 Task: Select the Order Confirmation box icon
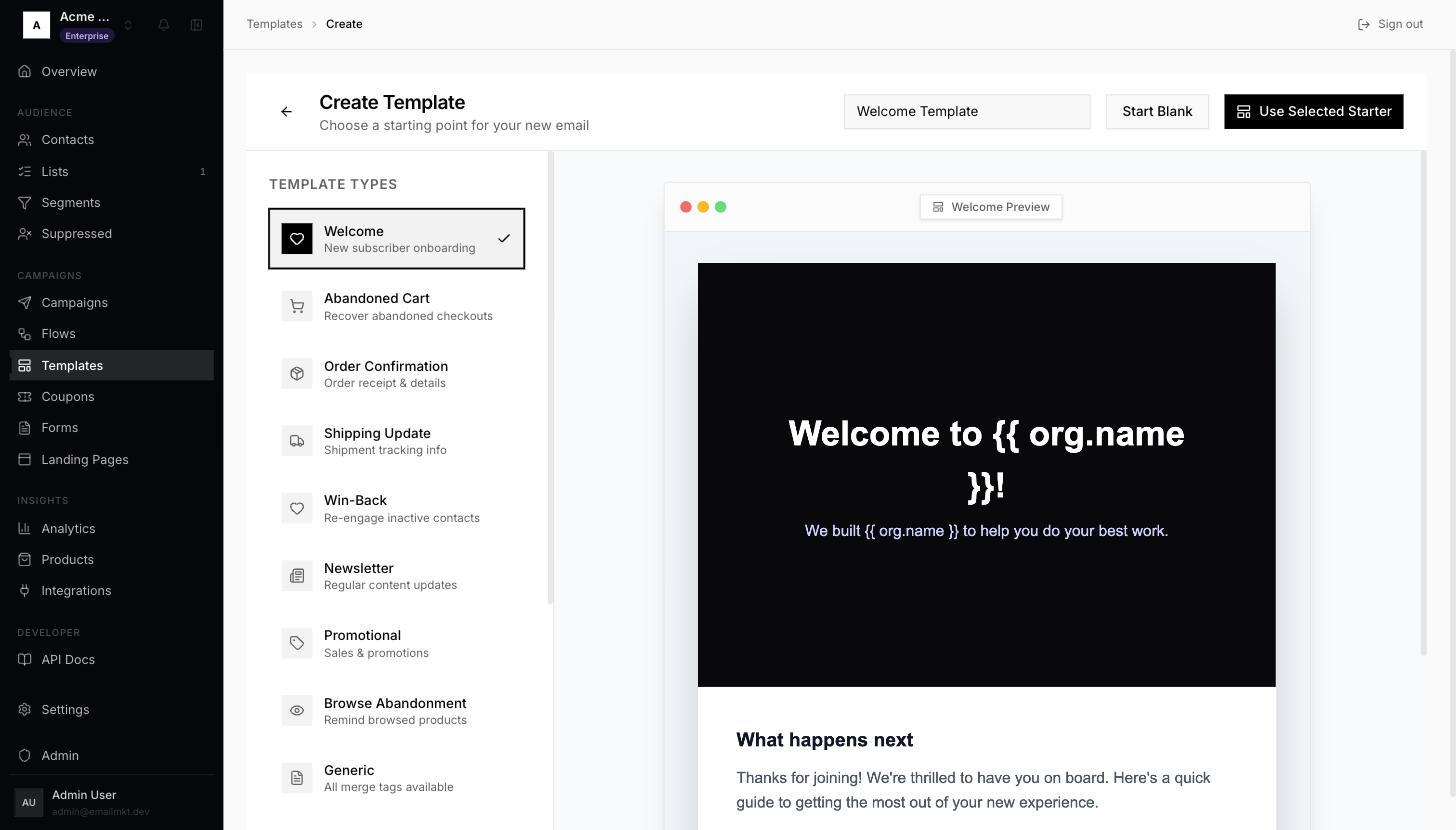(297, 374)
